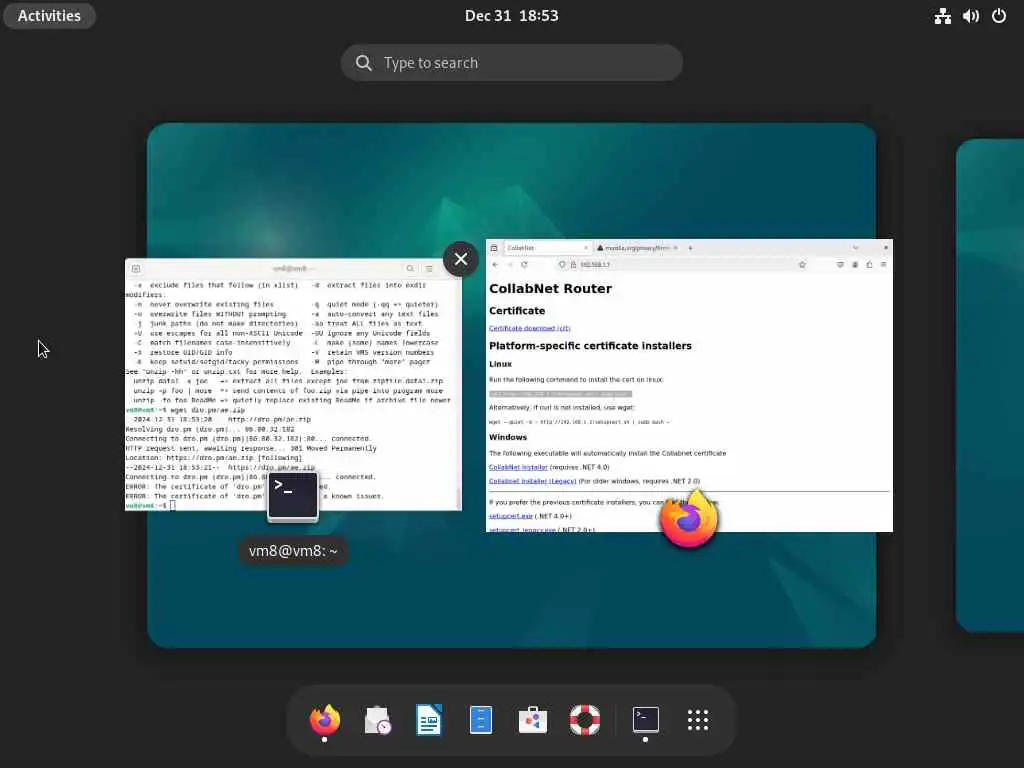
Task: Click the Firefox shield tracking protection icon
Action: 562,264
